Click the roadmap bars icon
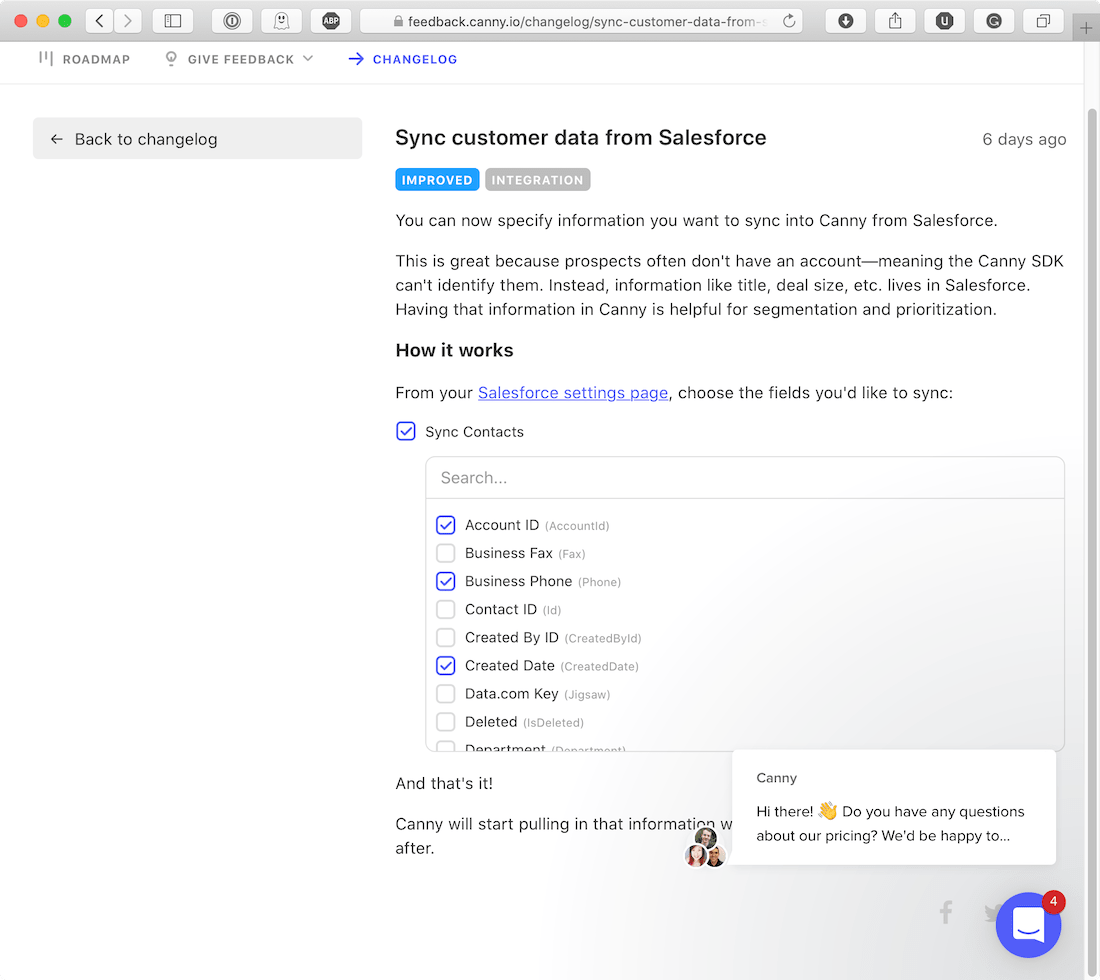This screenshot has height=980, width=1100. pos(46,58)
